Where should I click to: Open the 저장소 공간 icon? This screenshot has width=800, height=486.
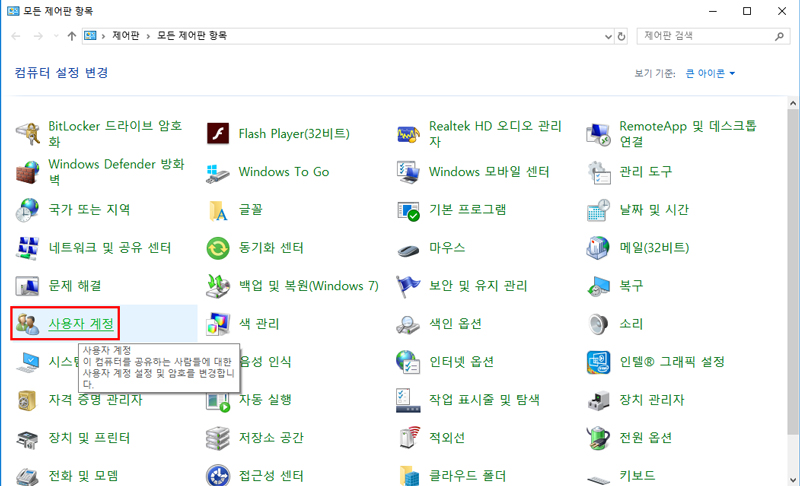(218, 438)
